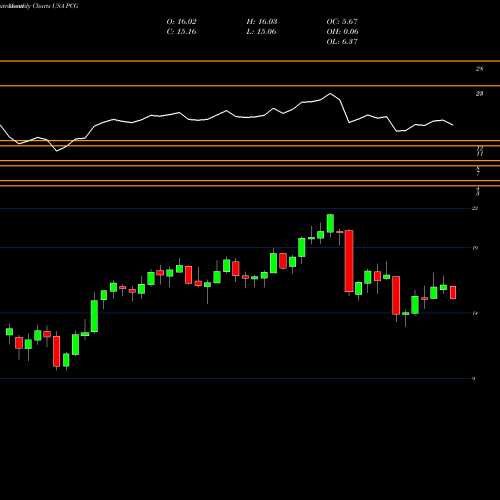Click the '19' price axis label

point(475,248)
